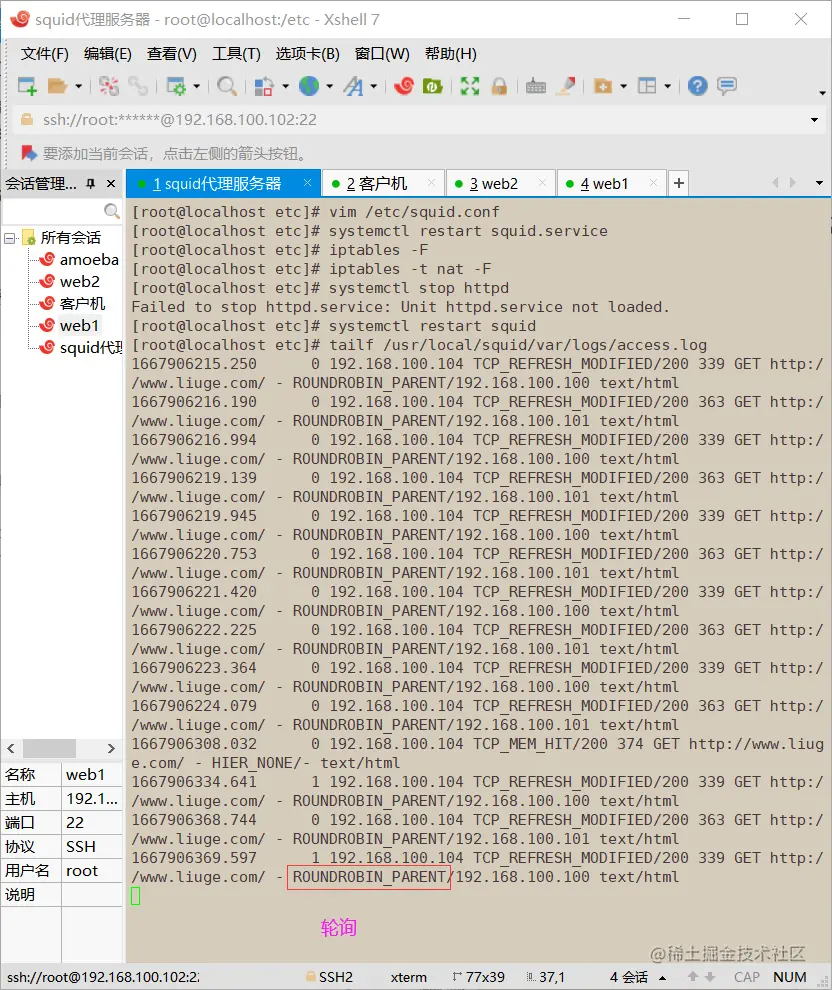The height and width of the screenshot is (990, 832).
Task: Open the 工具(T) menu
Action: (x=236, y=54)
